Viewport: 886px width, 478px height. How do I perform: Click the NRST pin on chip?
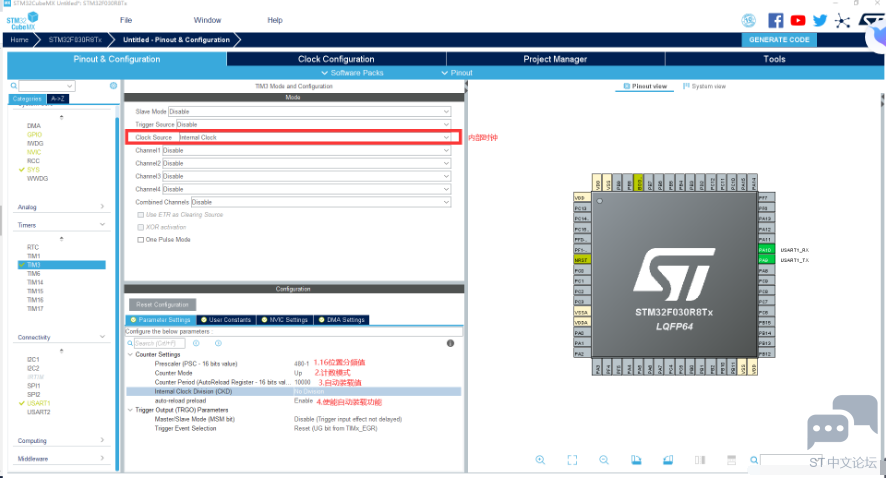tap(581, 260)
